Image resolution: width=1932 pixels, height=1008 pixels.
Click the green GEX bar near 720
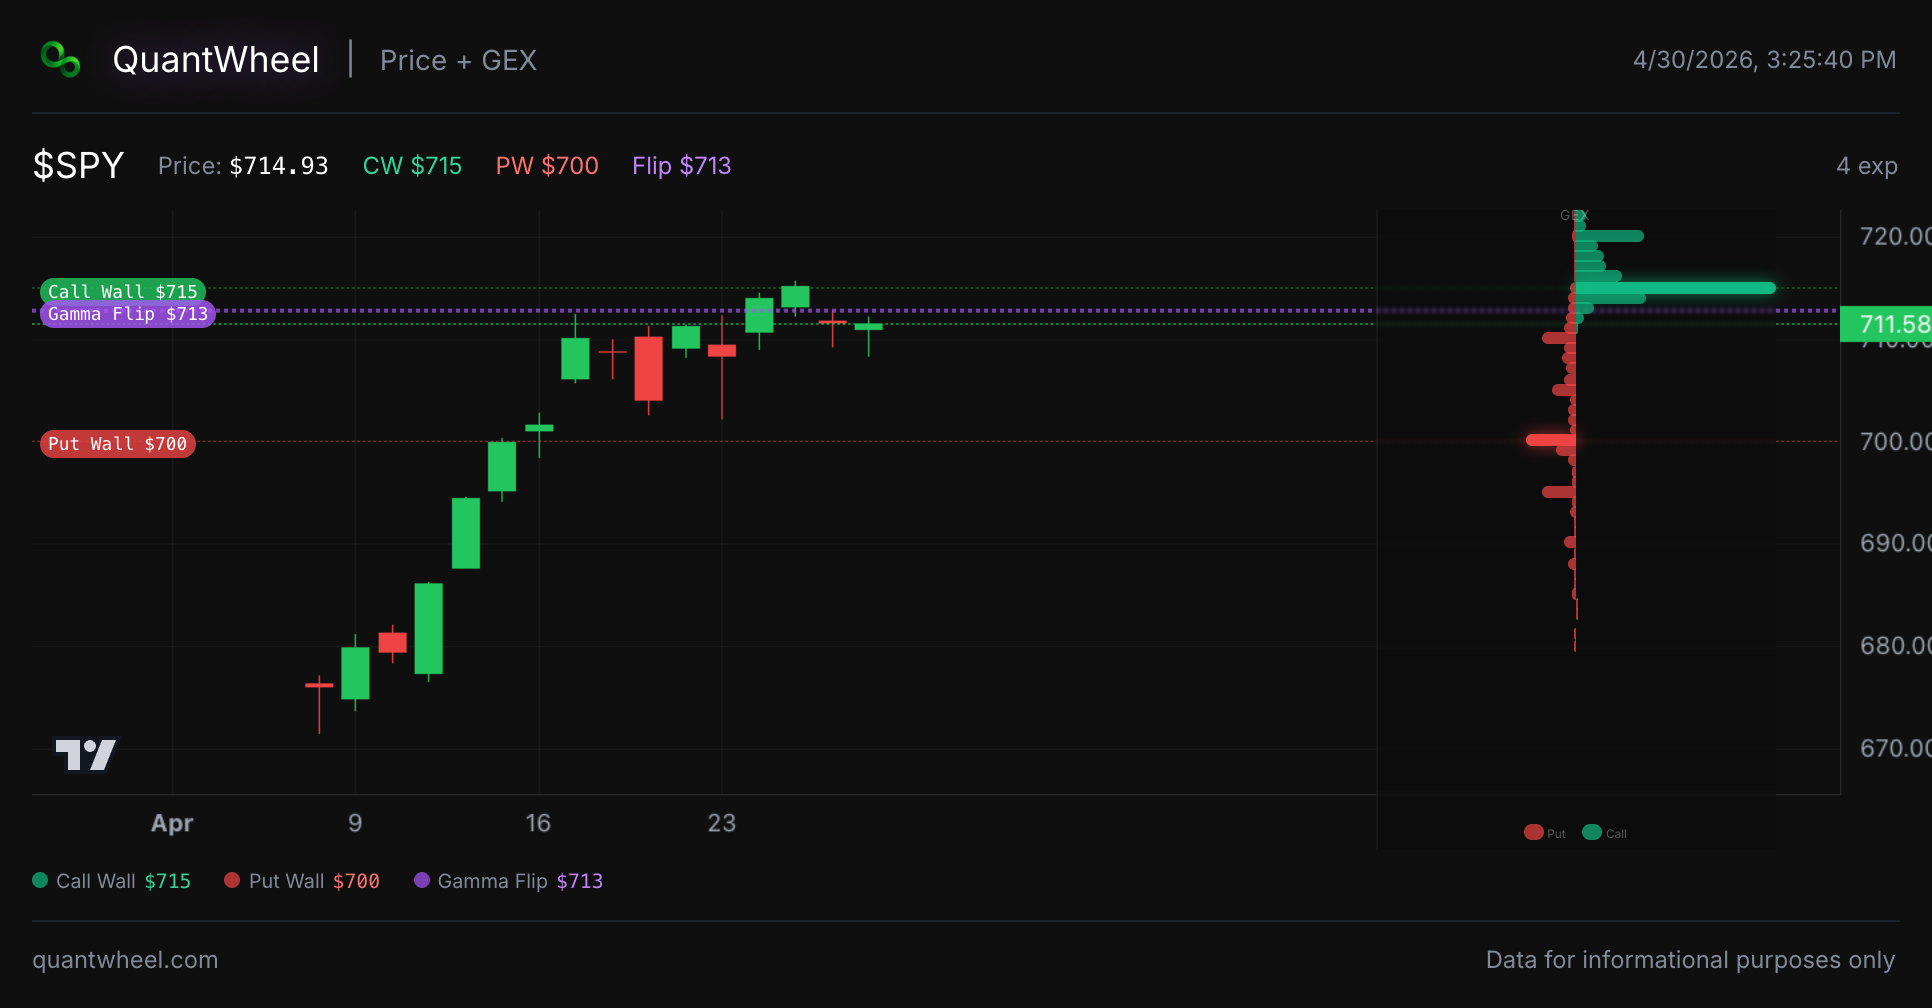(x=1609, y=236)
